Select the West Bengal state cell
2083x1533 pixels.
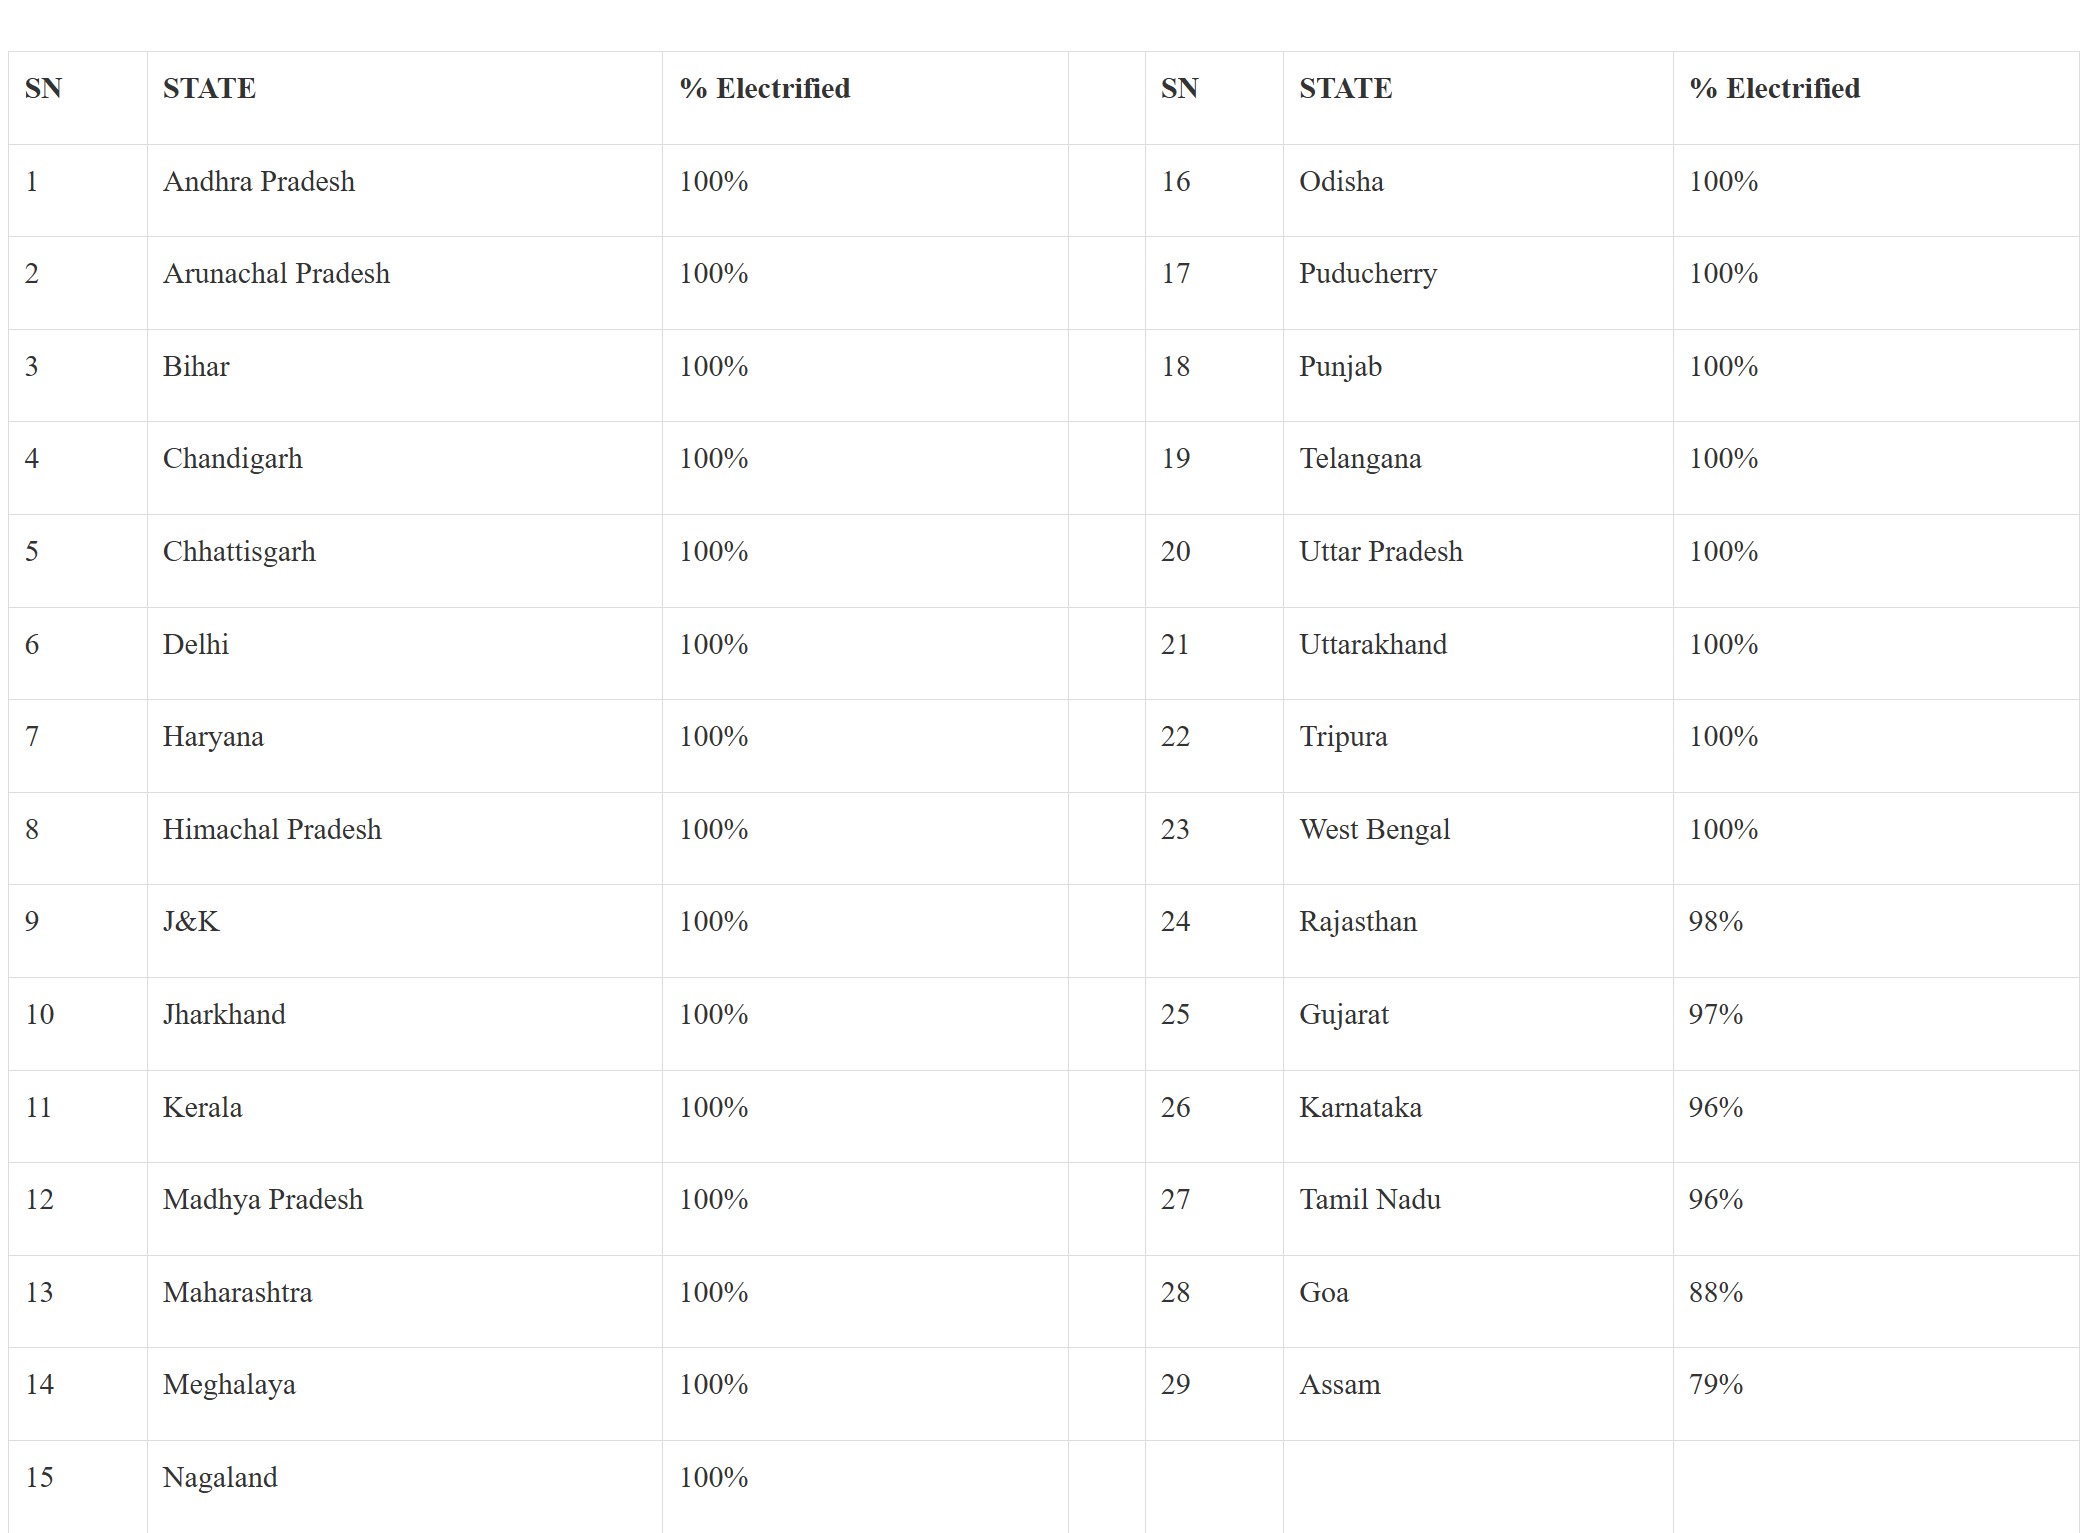tap(1374, 830)
